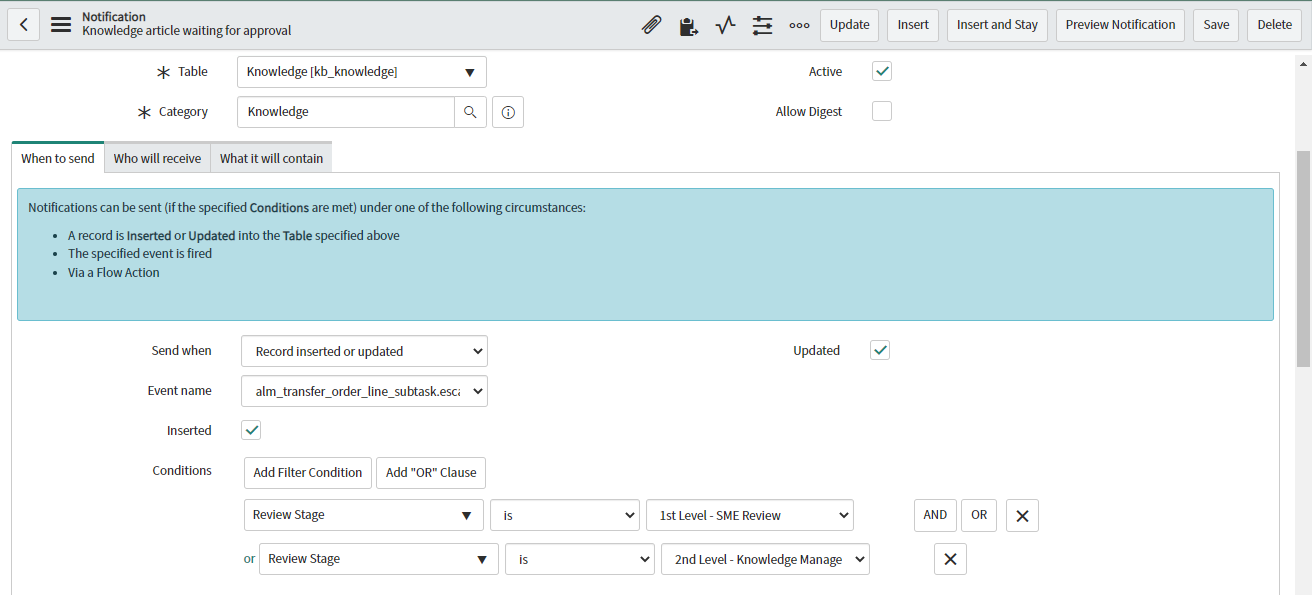Click the Category lookup magnifier icon
The width and height of the screenshot is (1312, 595).
(470, 112)
